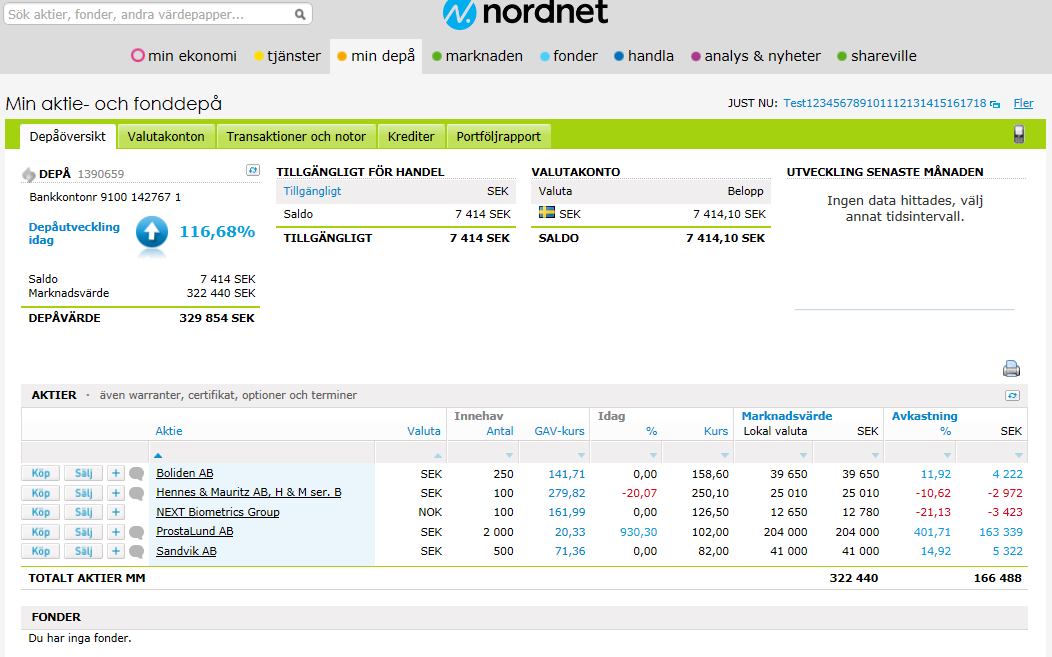The image size is (1052, 657).
Task: Click the Nordnet logo
Action: [x=525, y=13]
